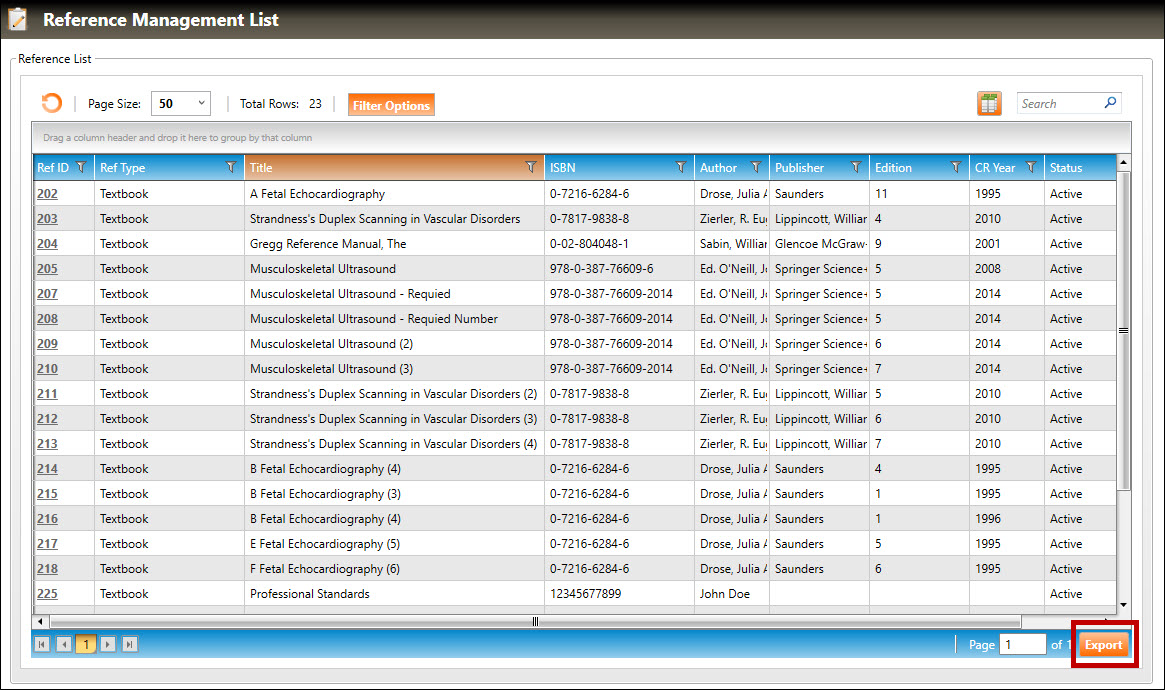This screenshot has width=1165, height=690.
Task: Click the magnifier icon in Search box
Action: pyautogui.click(x=1110, y=103)
